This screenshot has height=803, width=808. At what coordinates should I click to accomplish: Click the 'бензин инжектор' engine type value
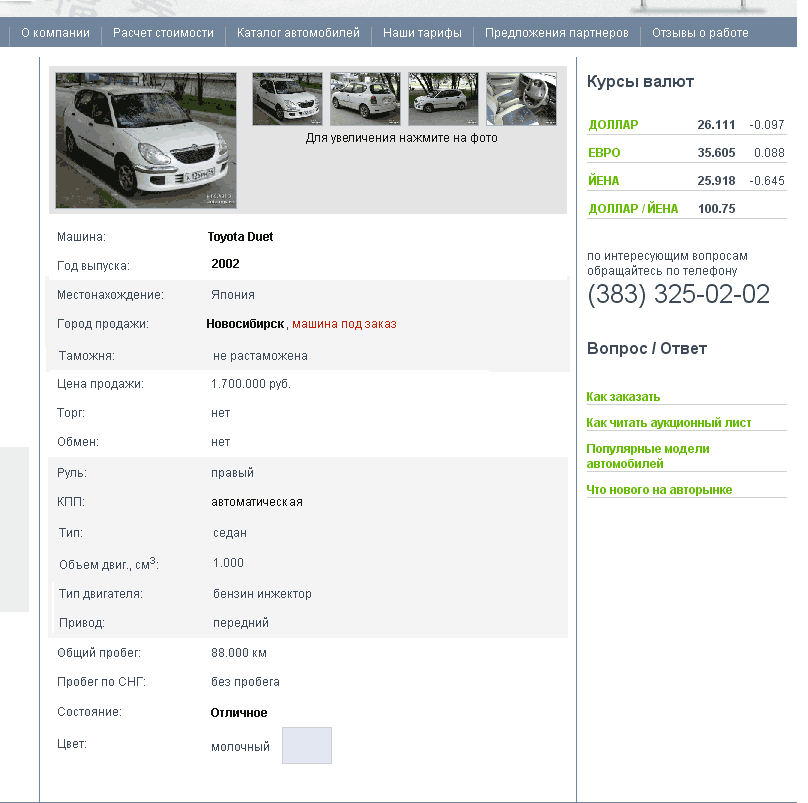pos(262,594)
